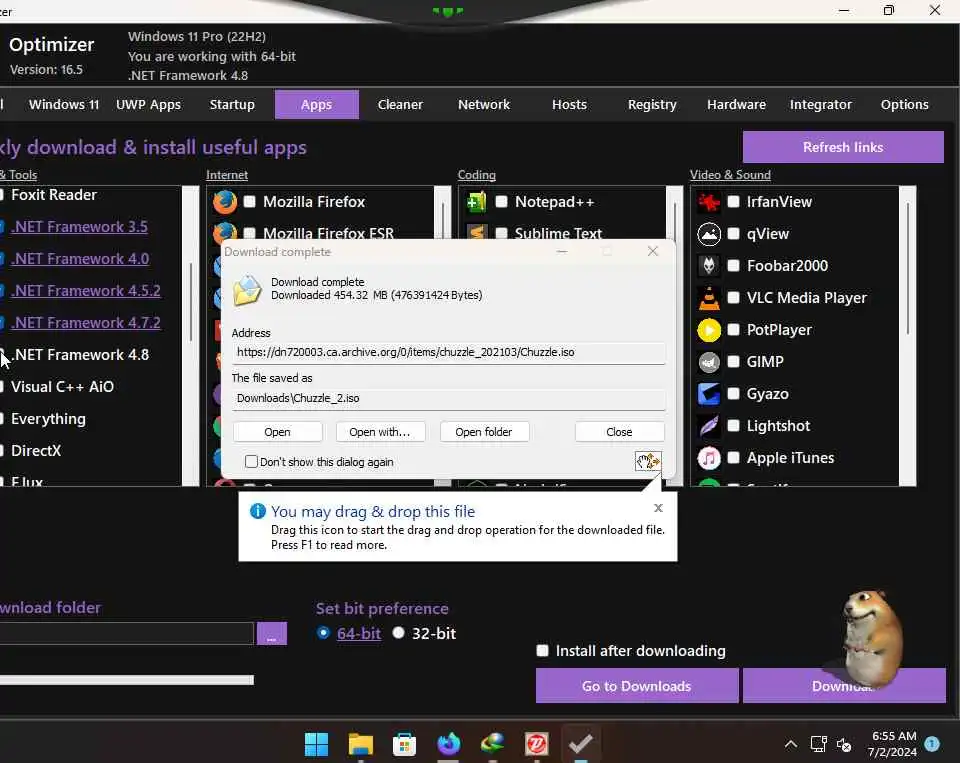960x763 pixels.
Task: Select .NET Framework 3.5 entry
Action: [80, 227]
